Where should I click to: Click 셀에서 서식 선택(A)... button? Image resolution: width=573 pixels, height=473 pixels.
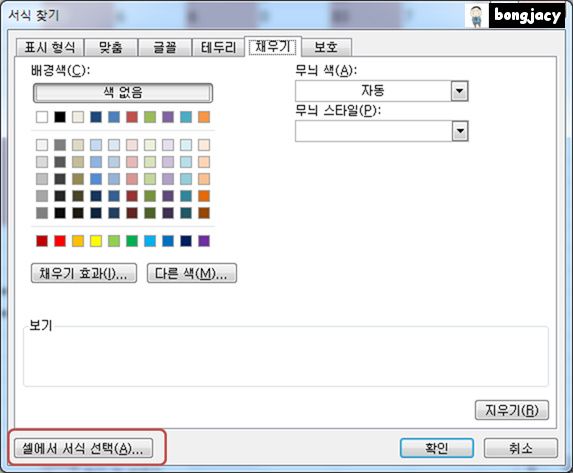[x=83, y=448]
